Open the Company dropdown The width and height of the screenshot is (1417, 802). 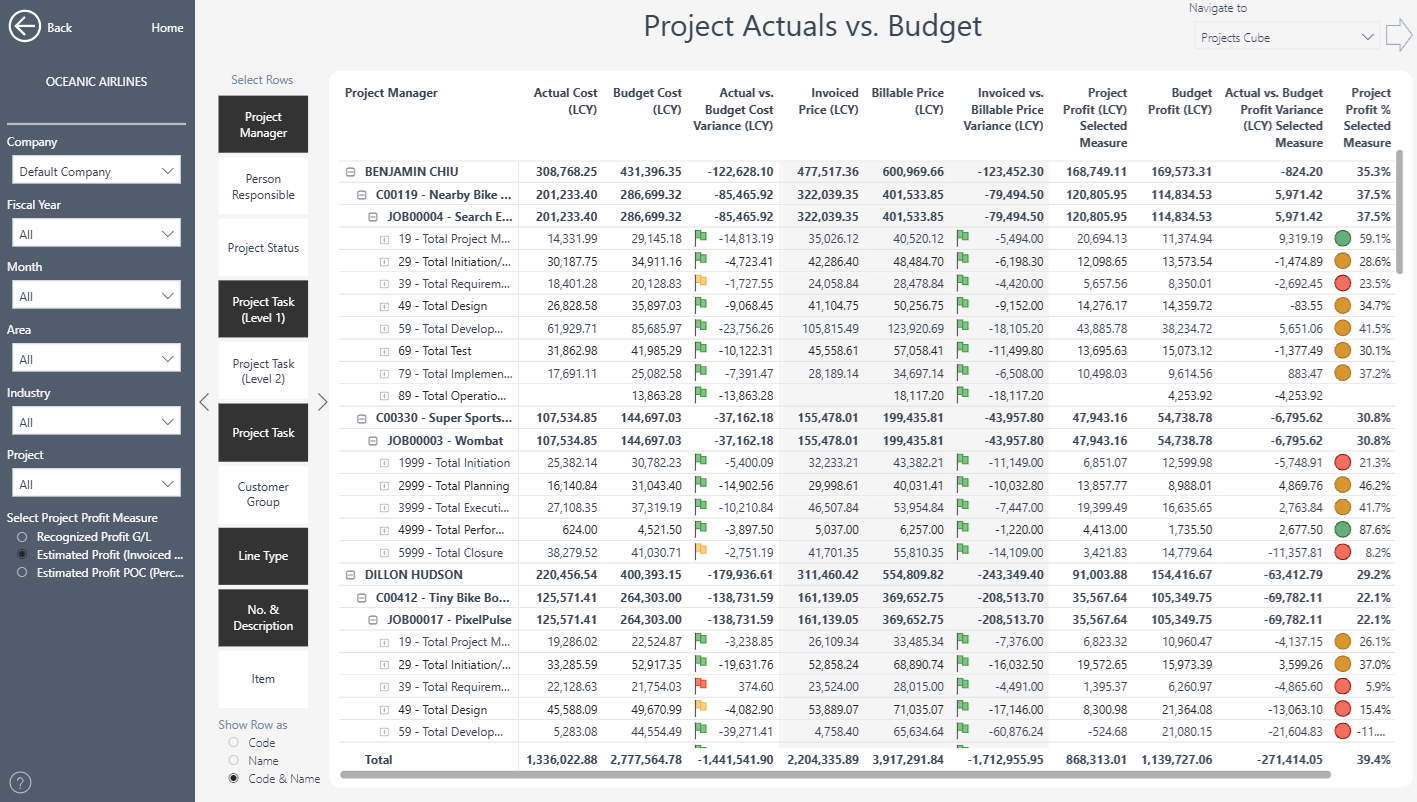click(x=95, y=171)
